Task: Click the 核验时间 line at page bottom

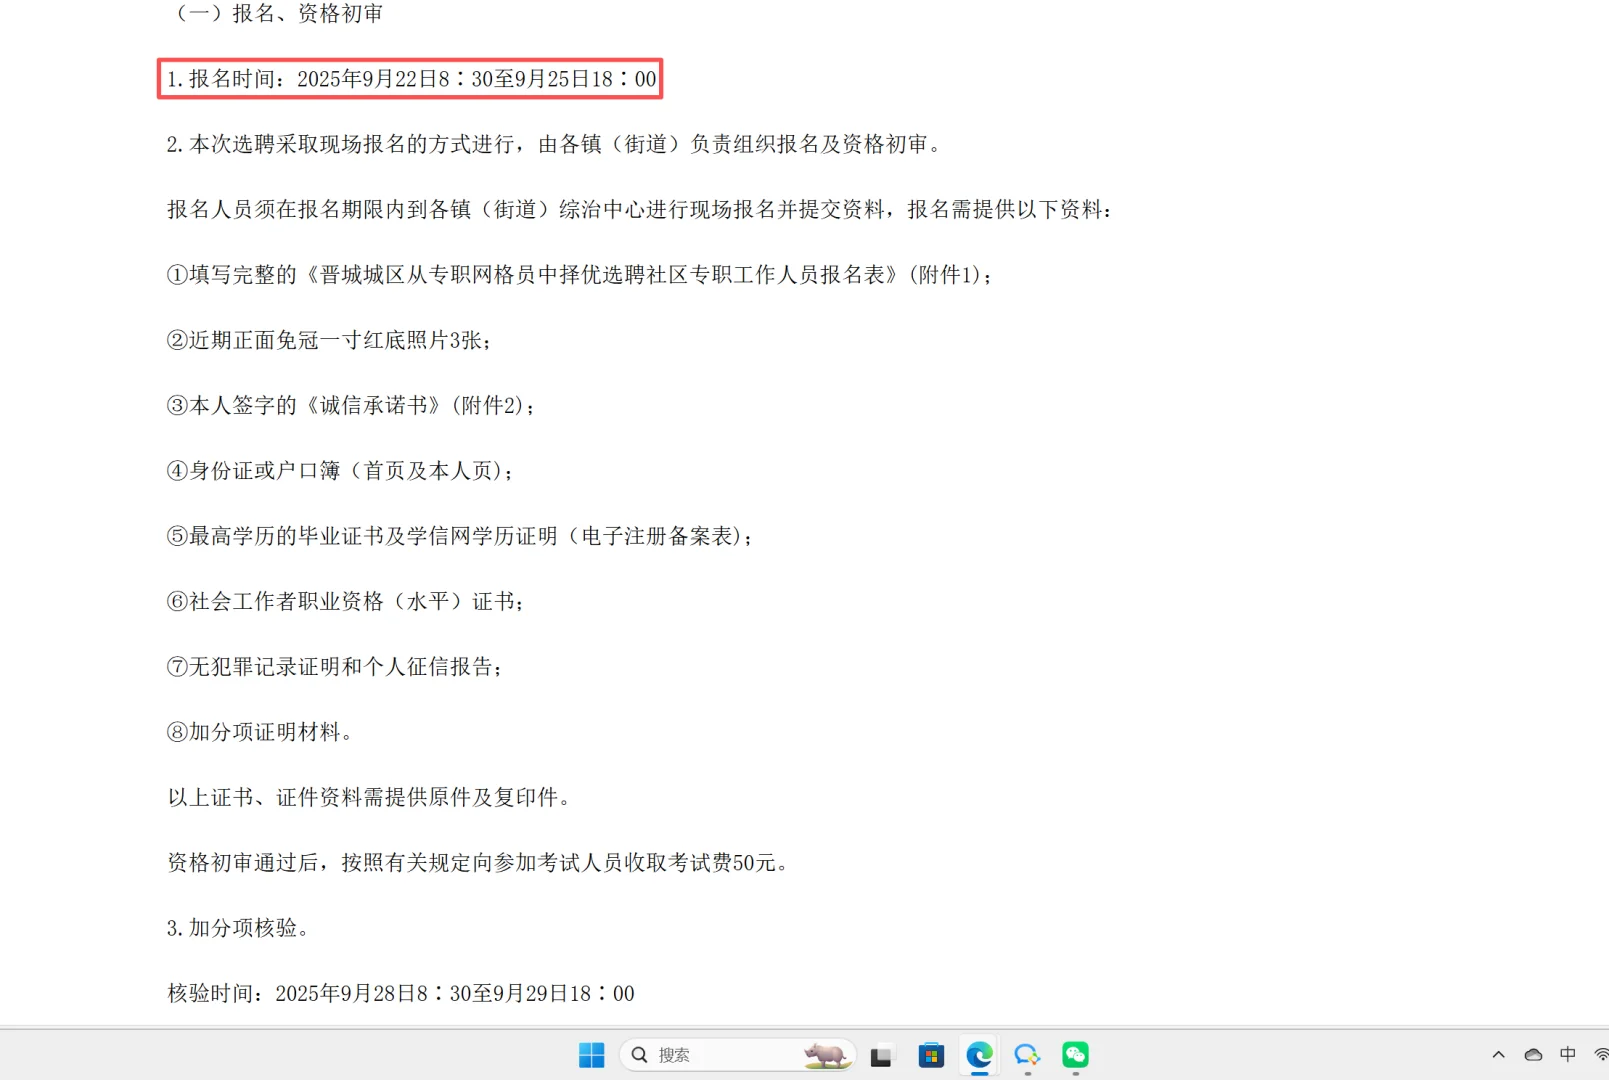Action: tap(400, 993)
